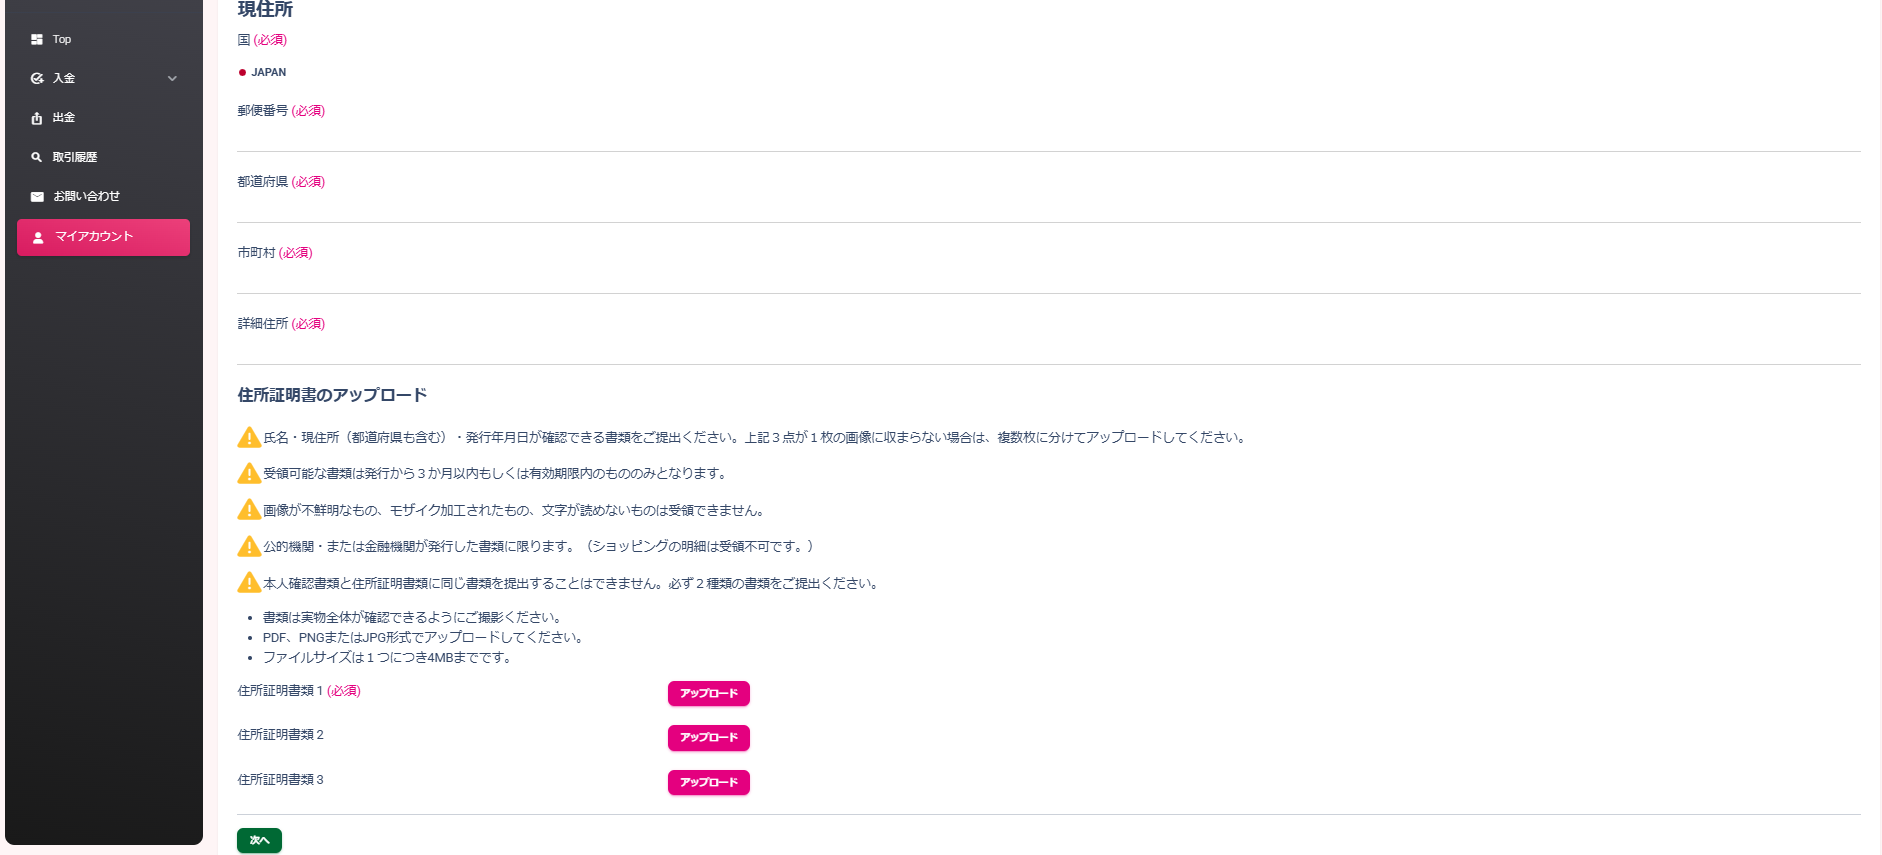Click the 市町村 city input field

tap(1048, 278)
